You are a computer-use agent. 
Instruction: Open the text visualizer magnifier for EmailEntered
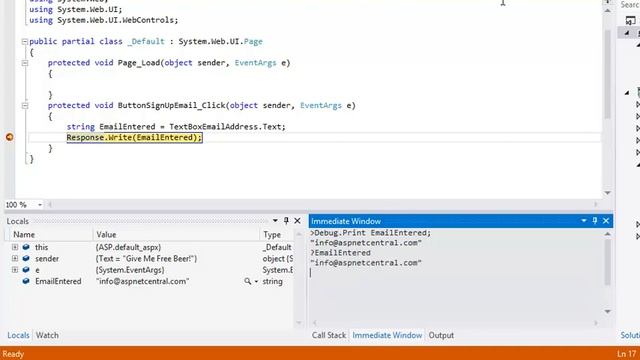pyautogui.click(x=247, y=281)
